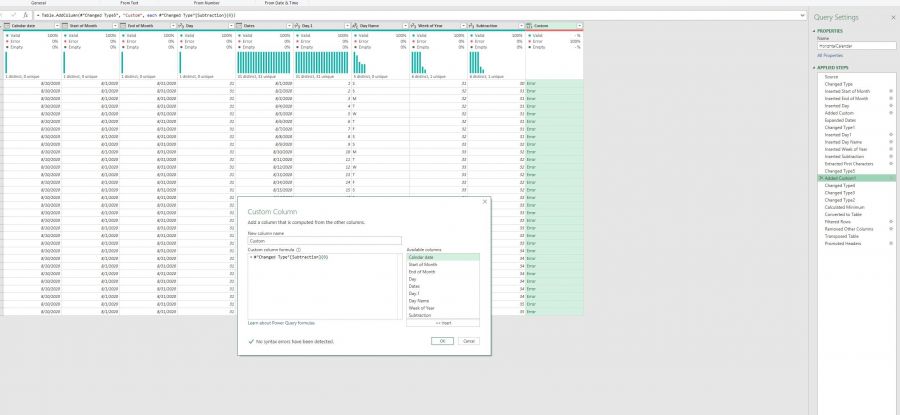The height and width of the screenshot is (415, 900).
Task: Click the data type icon of Subtraction column
Action: 471,26
